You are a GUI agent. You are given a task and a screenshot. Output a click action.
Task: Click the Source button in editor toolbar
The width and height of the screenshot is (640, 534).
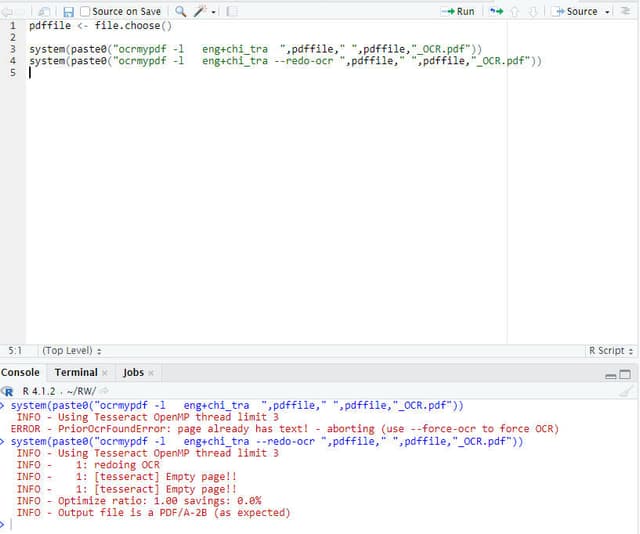point(575,11)
